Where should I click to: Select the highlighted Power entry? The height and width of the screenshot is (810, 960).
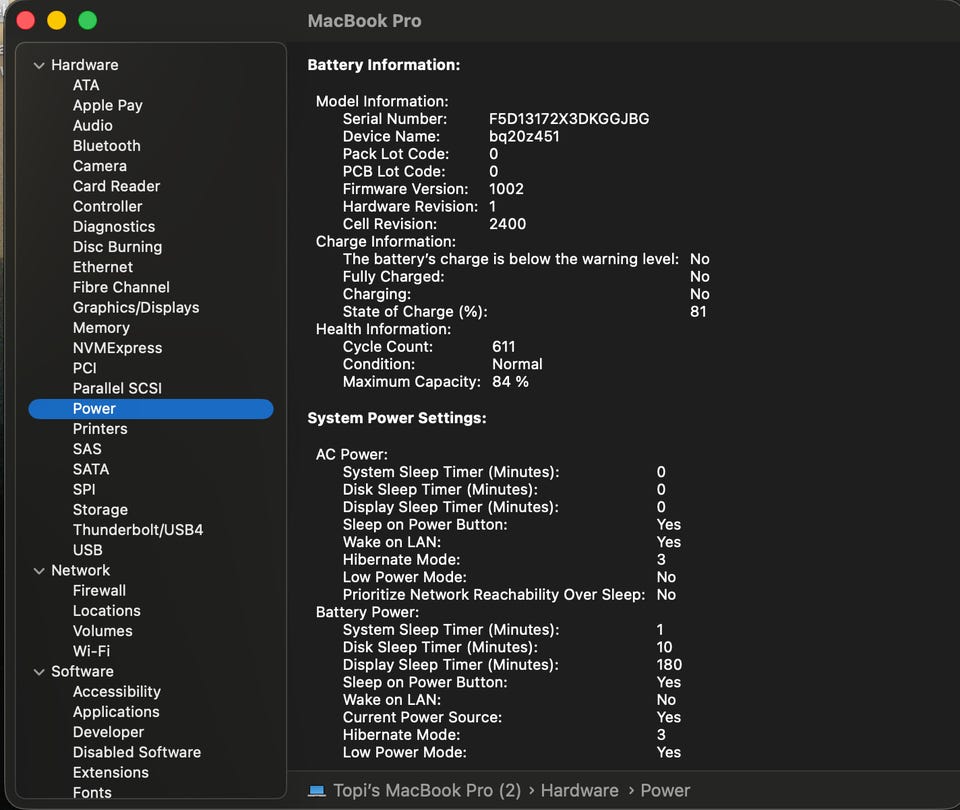click(x=151, y=409)
